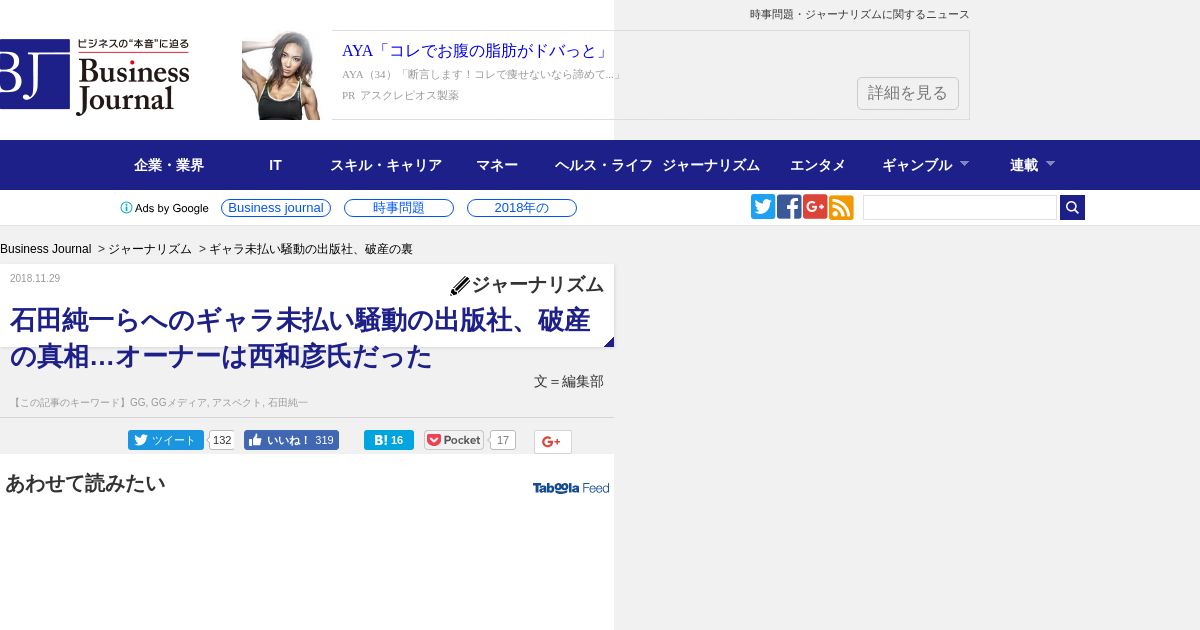Screen dimensions: 1200x630
Task: Open the Google+ social icon
Action: (815, 207)
